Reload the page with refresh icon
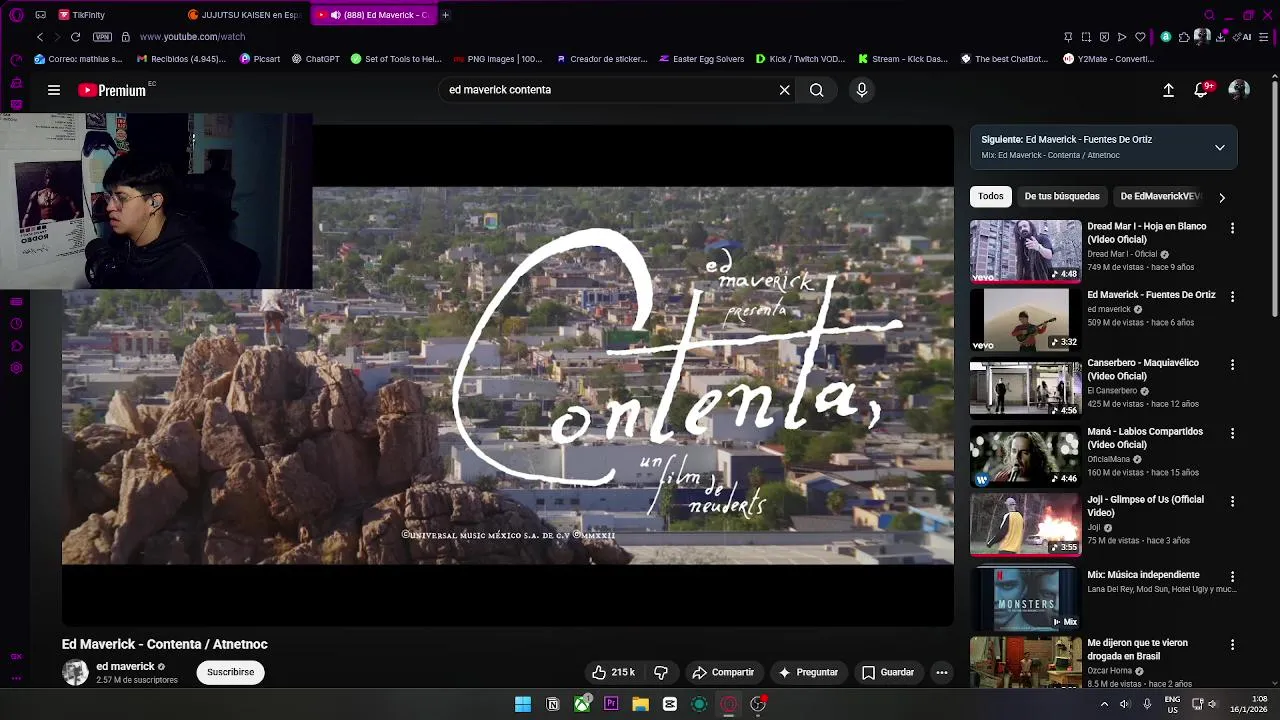Viewport: 1280px width, 720px height. coord(75,37)
